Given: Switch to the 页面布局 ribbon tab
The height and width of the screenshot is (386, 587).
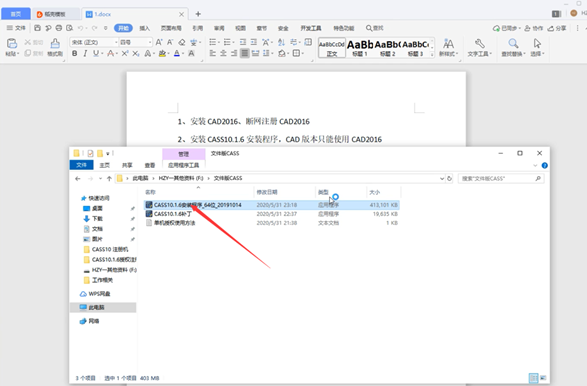Looking at the screenshot, I should (x=171, y=28).
